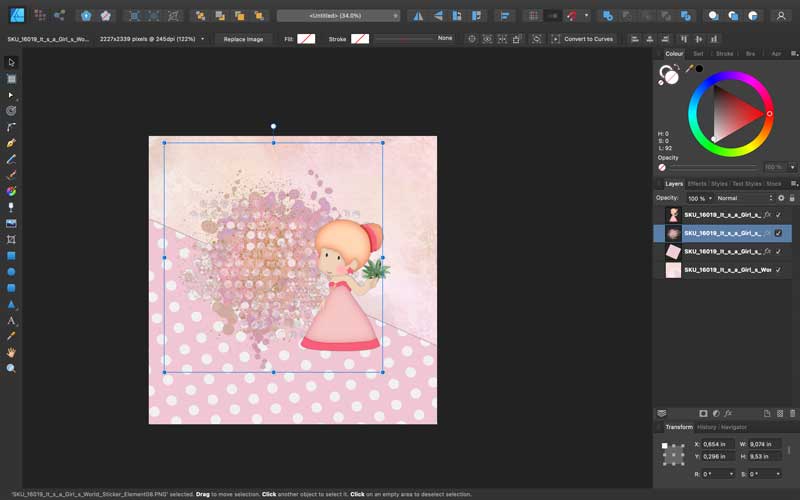800x500 pixels.
Task: Toggle visibility of the third layer
Action: click(778, 252)
